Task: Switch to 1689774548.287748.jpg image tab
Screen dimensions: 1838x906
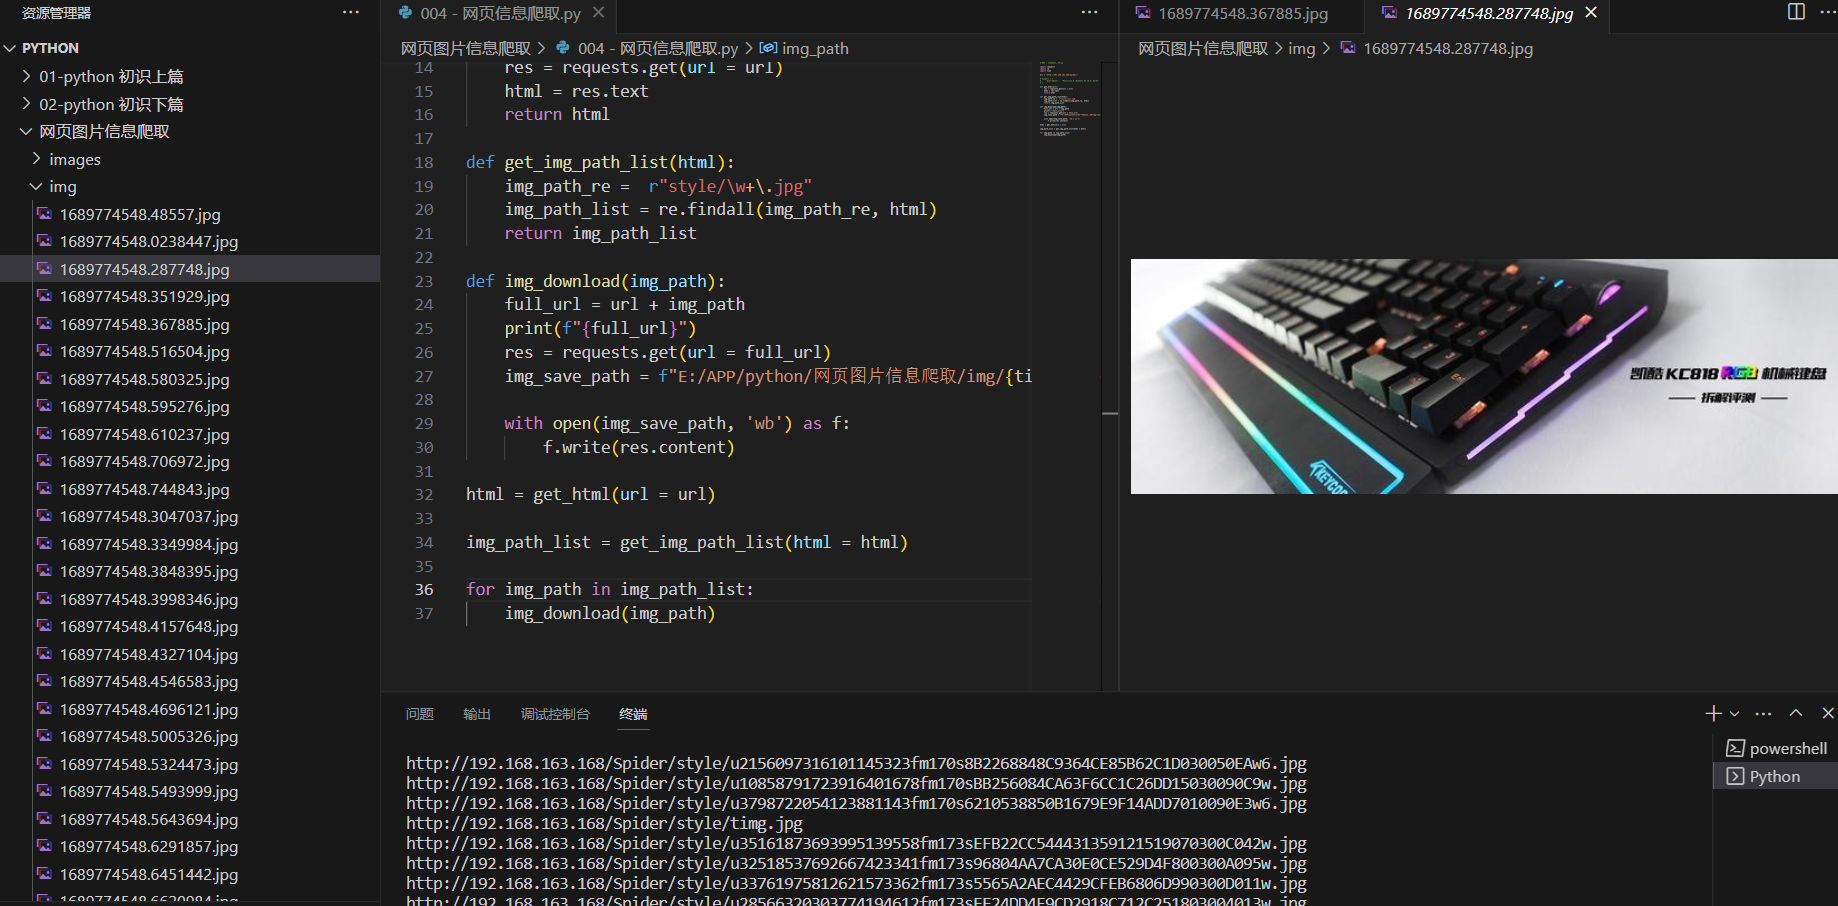Action: (x=1488, y=13)
